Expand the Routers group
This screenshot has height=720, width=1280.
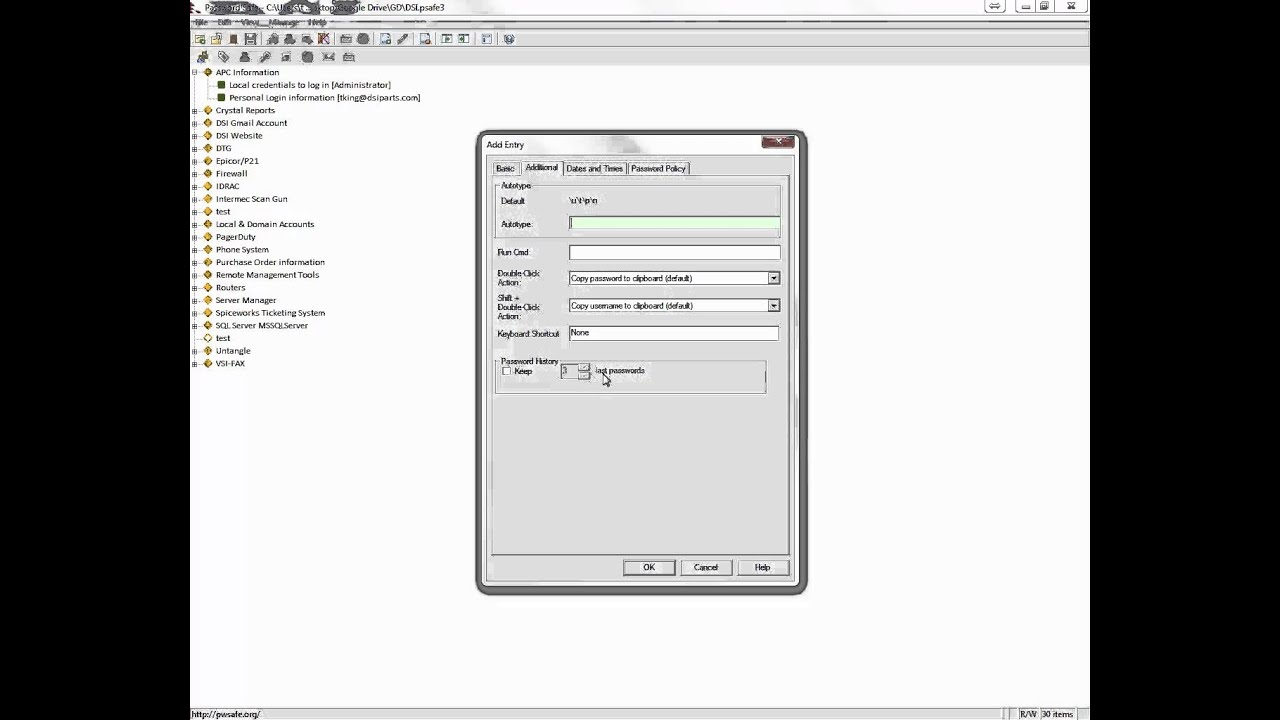click(195, 287)
